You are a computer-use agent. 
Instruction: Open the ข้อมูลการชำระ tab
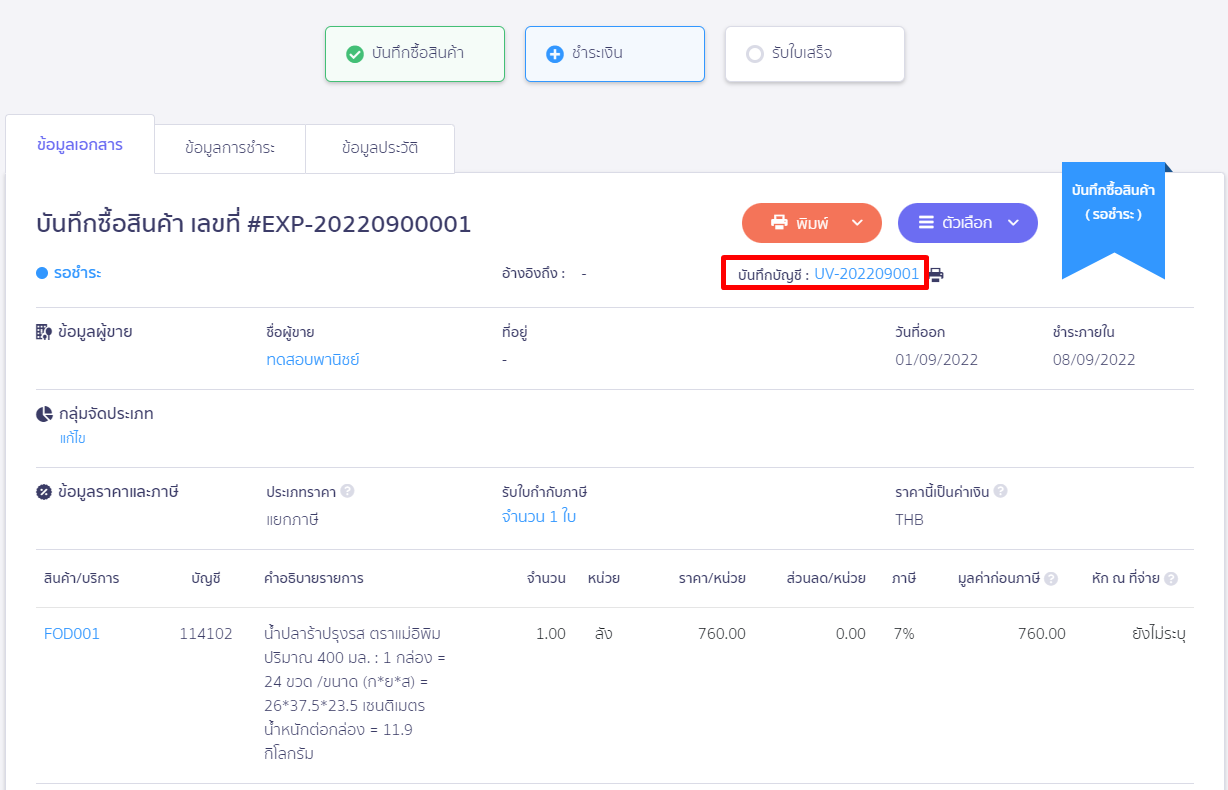(230, 148)
